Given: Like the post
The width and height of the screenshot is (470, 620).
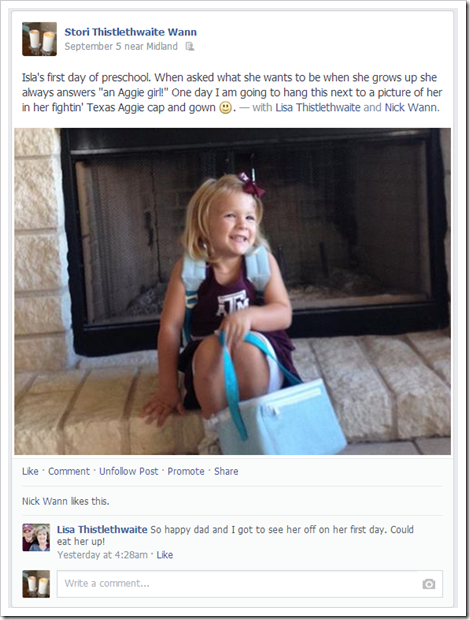Looking at the screenshot, I should point(30,471).
